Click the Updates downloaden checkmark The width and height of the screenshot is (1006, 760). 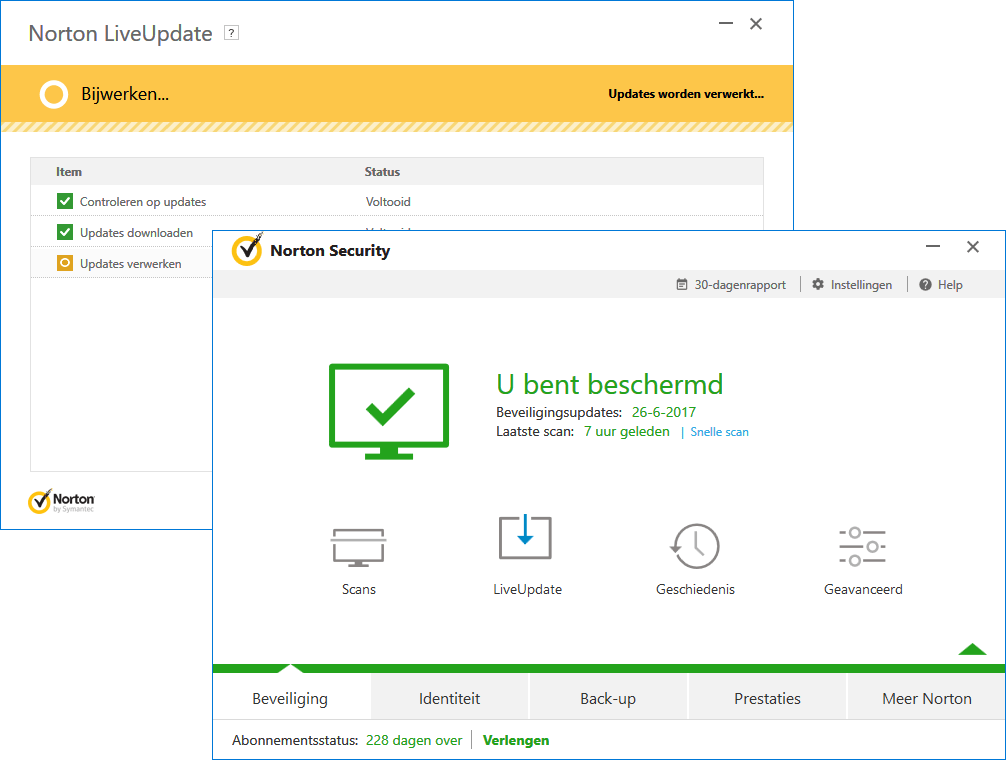(x=65, y=232)
